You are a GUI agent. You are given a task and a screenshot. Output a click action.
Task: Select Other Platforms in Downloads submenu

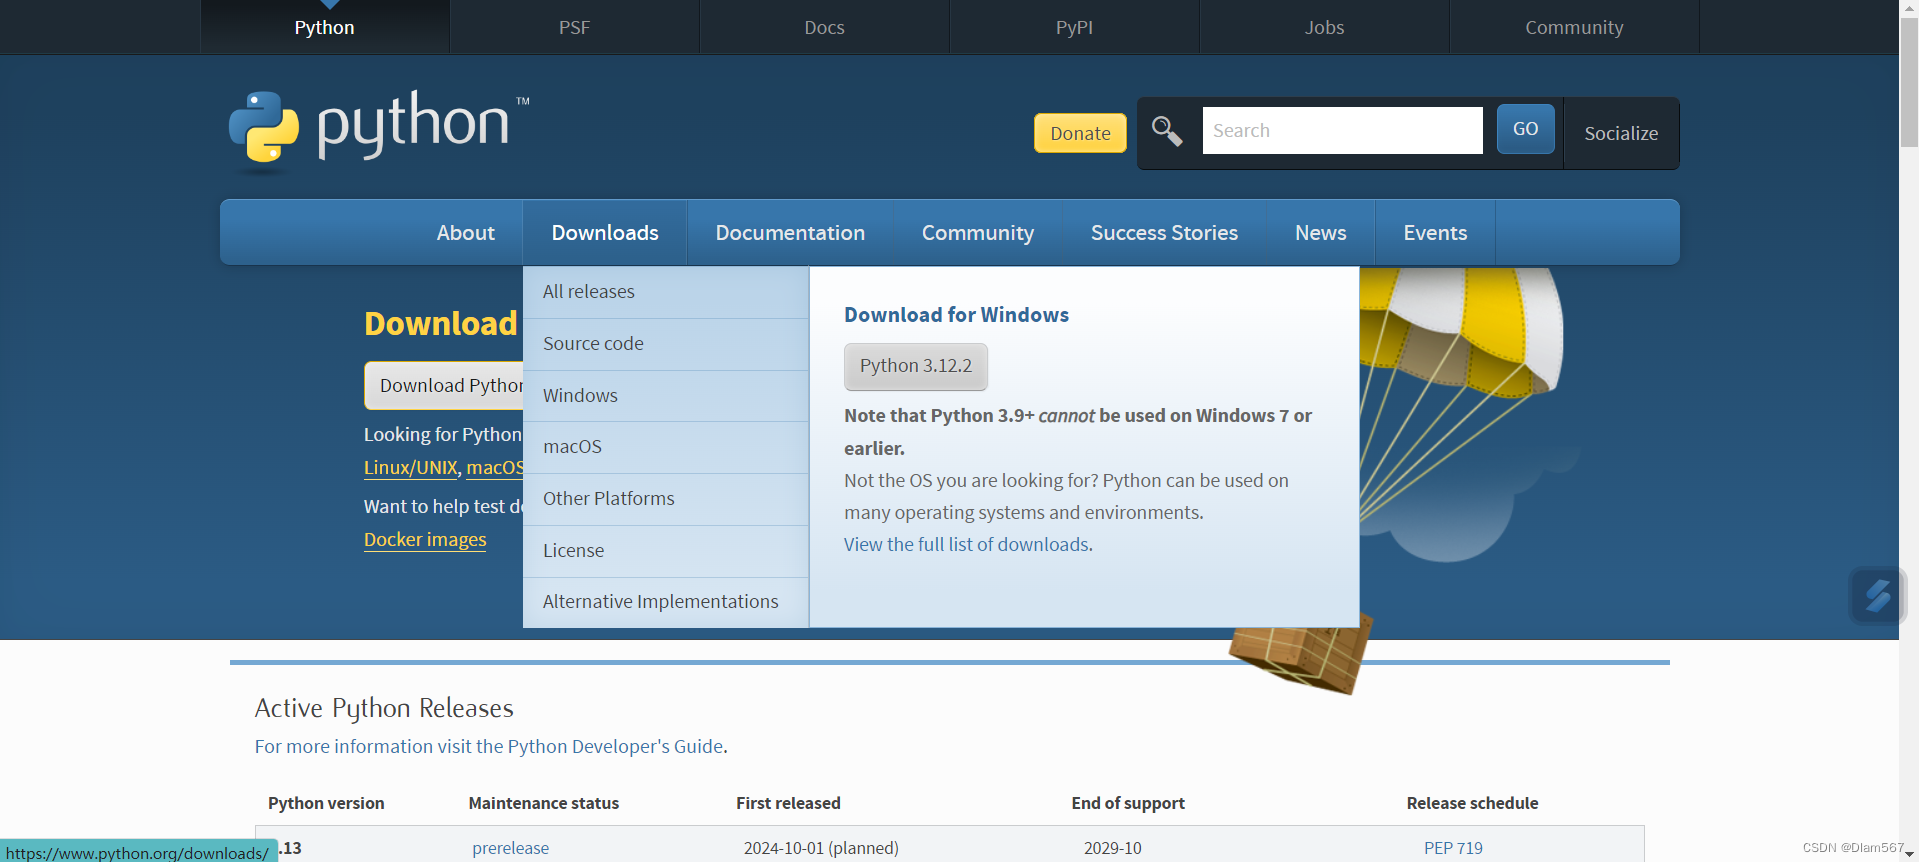[665, 499]
